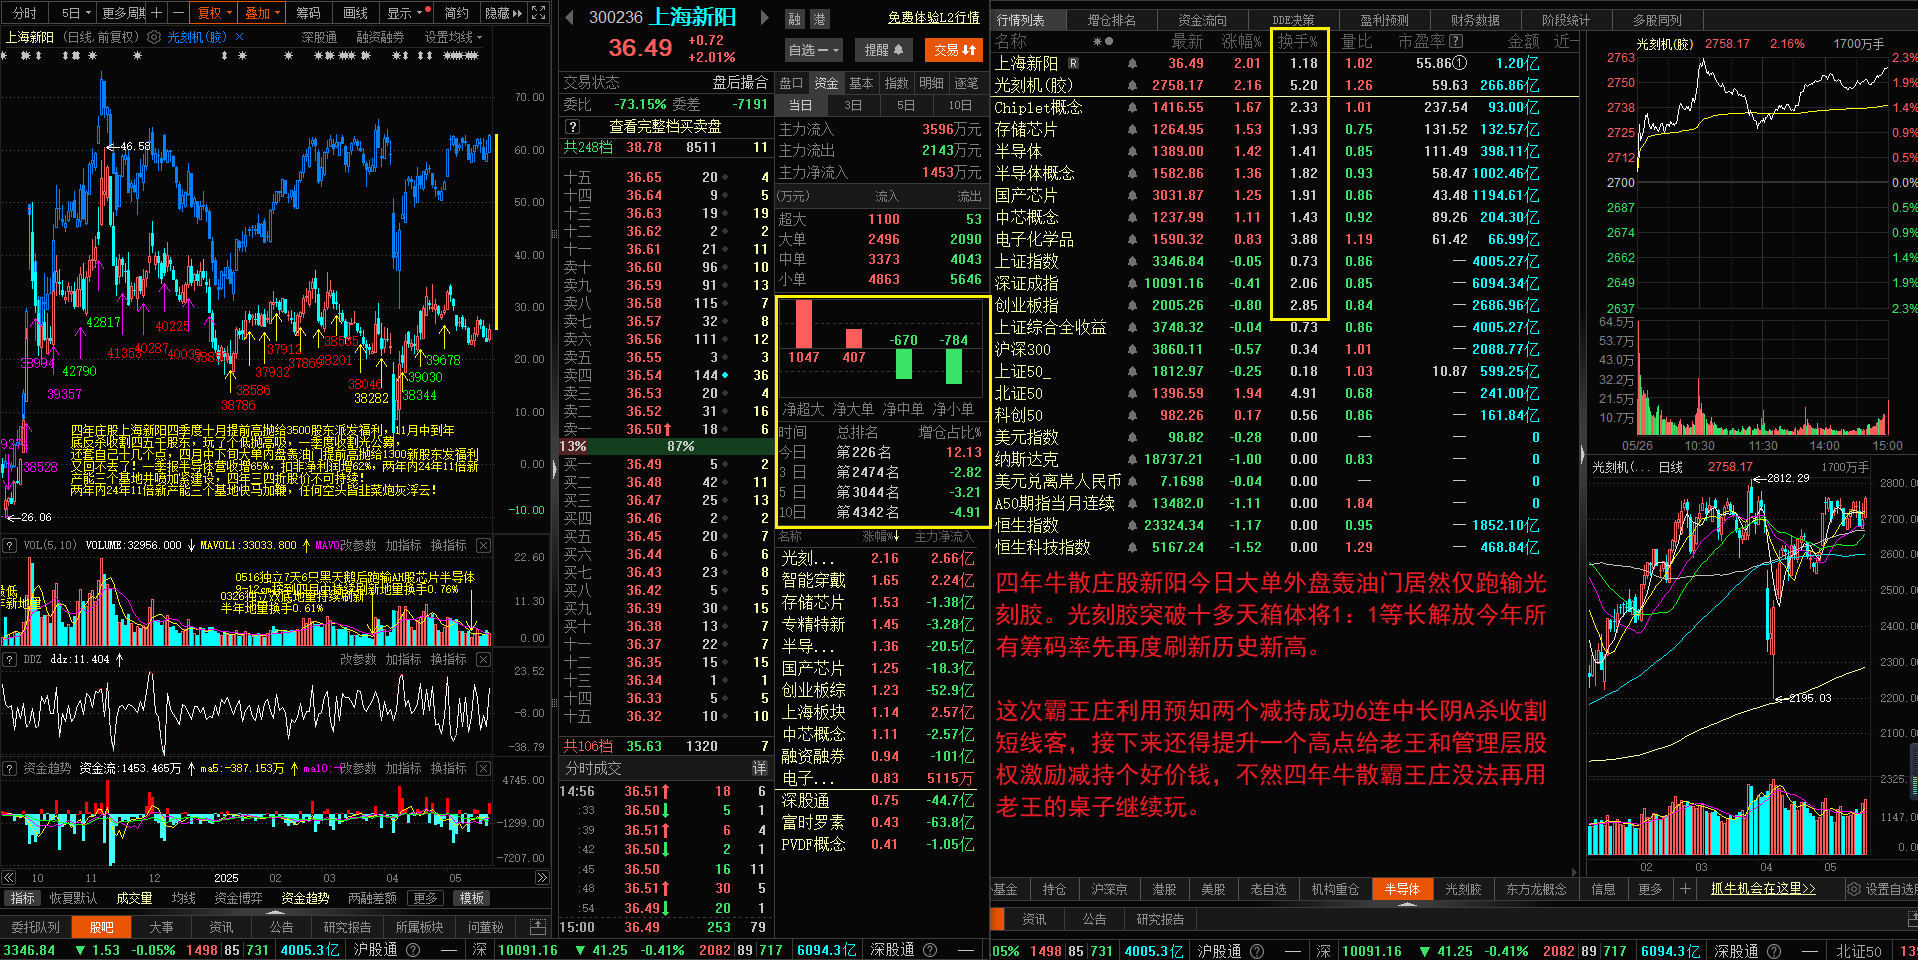Zoom in chart with the plus icon
The width and height of the screenshot is (1918, 960).
[157, 13]
